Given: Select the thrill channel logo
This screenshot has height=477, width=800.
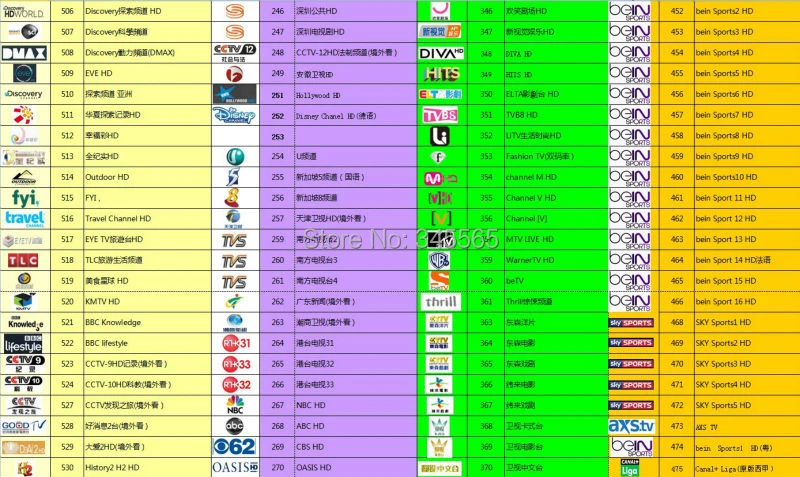Looking at the screenshot, I should [441, 302].
